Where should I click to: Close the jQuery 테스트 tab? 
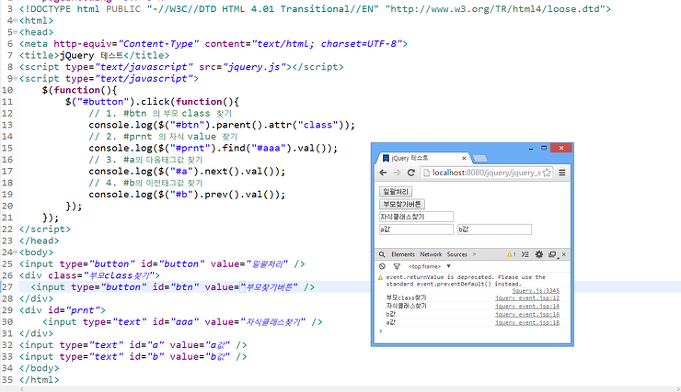[464, 158]
